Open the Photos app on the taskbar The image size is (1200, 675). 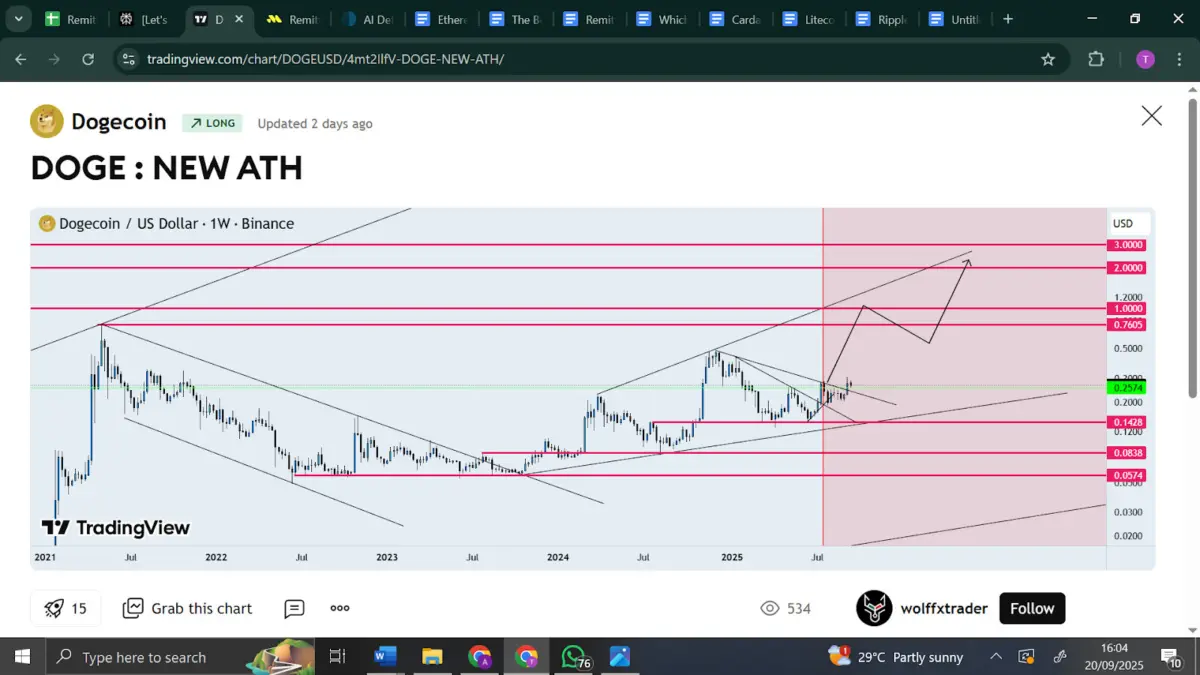coord(620,657)
